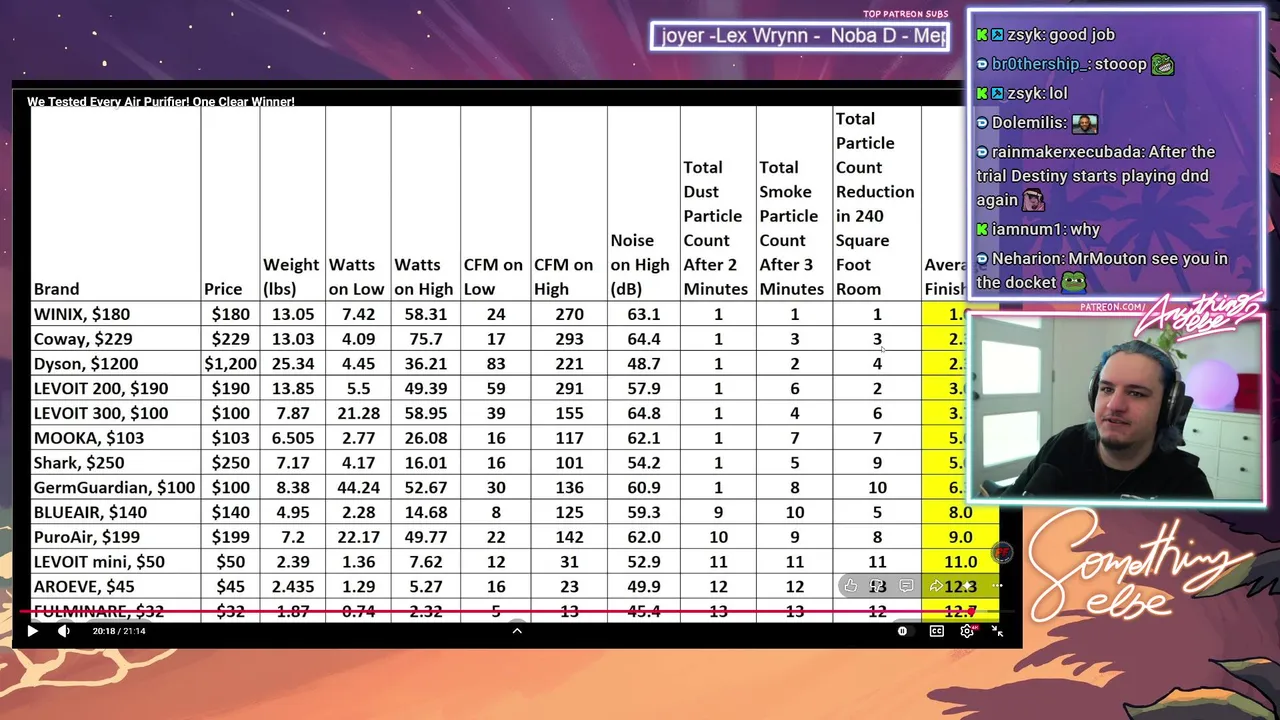The image size is (1280, 720).
Task: Click the 20:18 / 21:14 time display
Action: 119,631
